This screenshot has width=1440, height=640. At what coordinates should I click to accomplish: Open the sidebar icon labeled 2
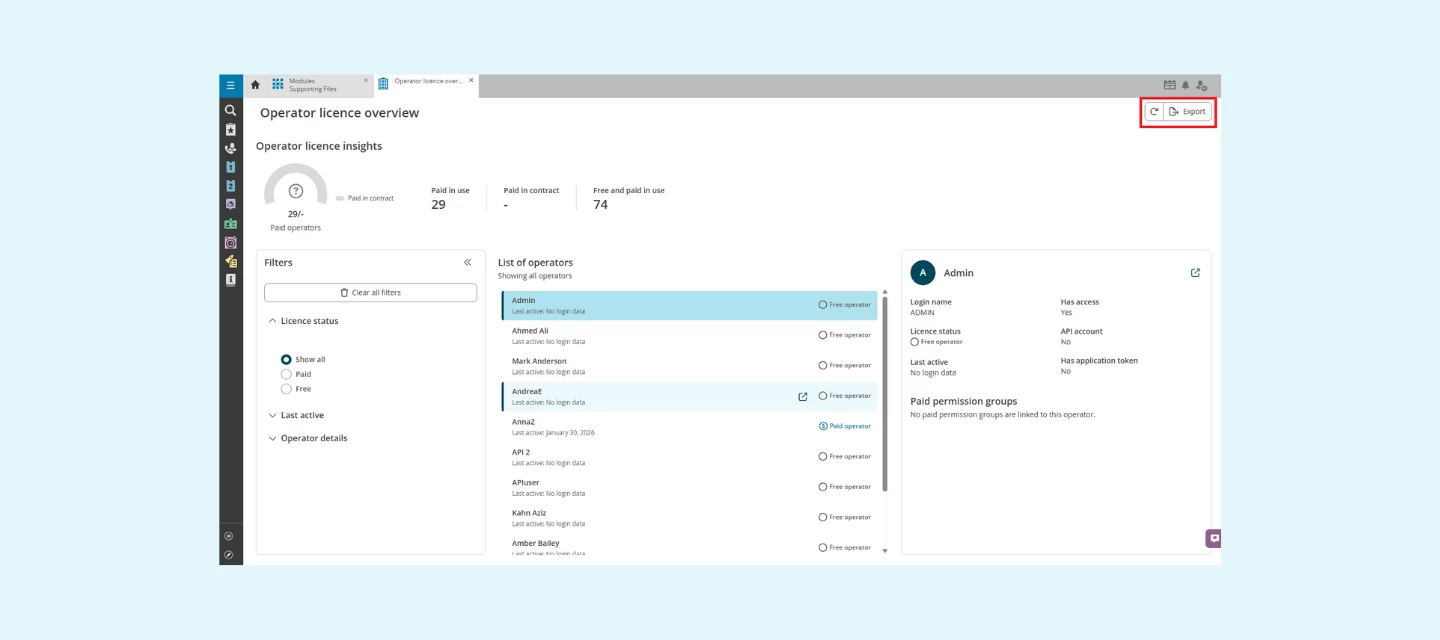point(231,186)
